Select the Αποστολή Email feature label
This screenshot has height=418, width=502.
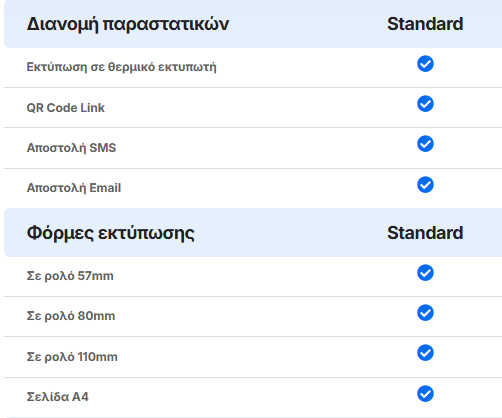[74, 188]
